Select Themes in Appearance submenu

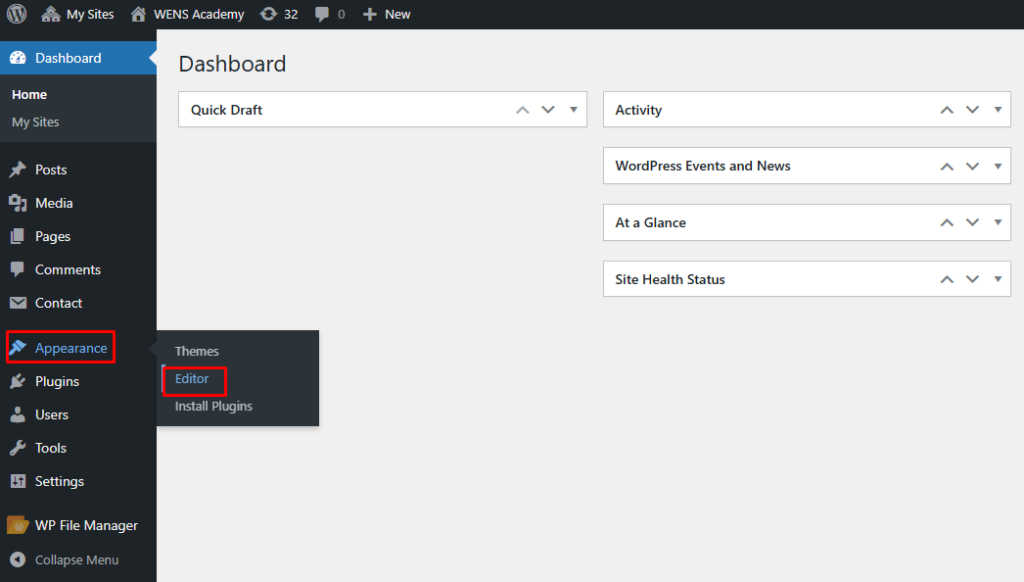[x=196, y=351]
